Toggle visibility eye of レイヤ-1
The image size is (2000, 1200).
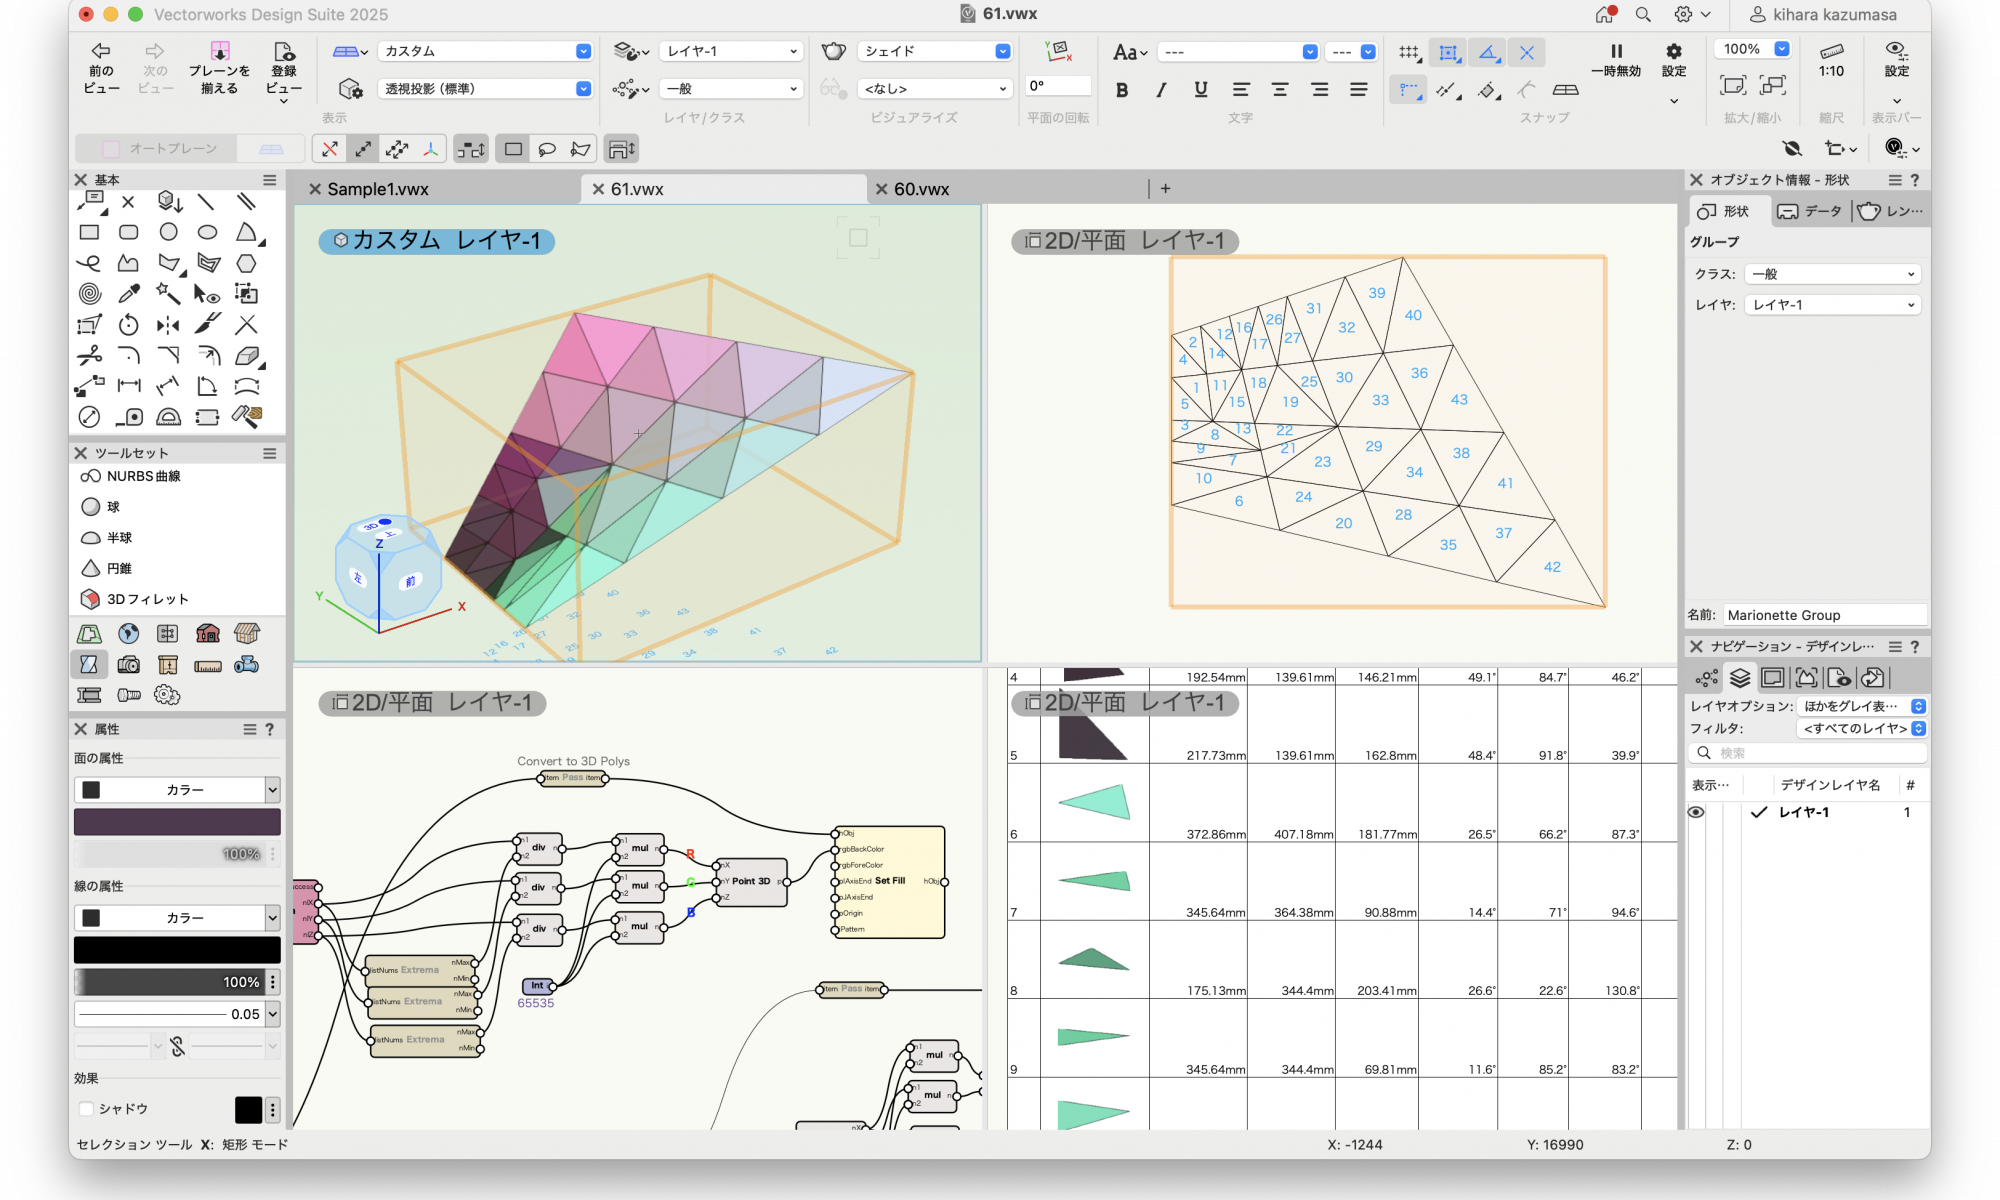click(1696, 812)
